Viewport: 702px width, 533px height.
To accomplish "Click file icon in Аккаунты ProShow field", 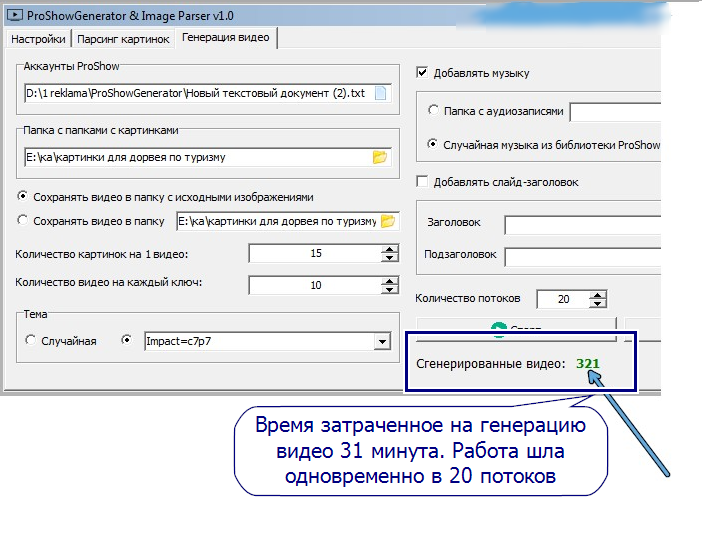I will coord(380,93).
